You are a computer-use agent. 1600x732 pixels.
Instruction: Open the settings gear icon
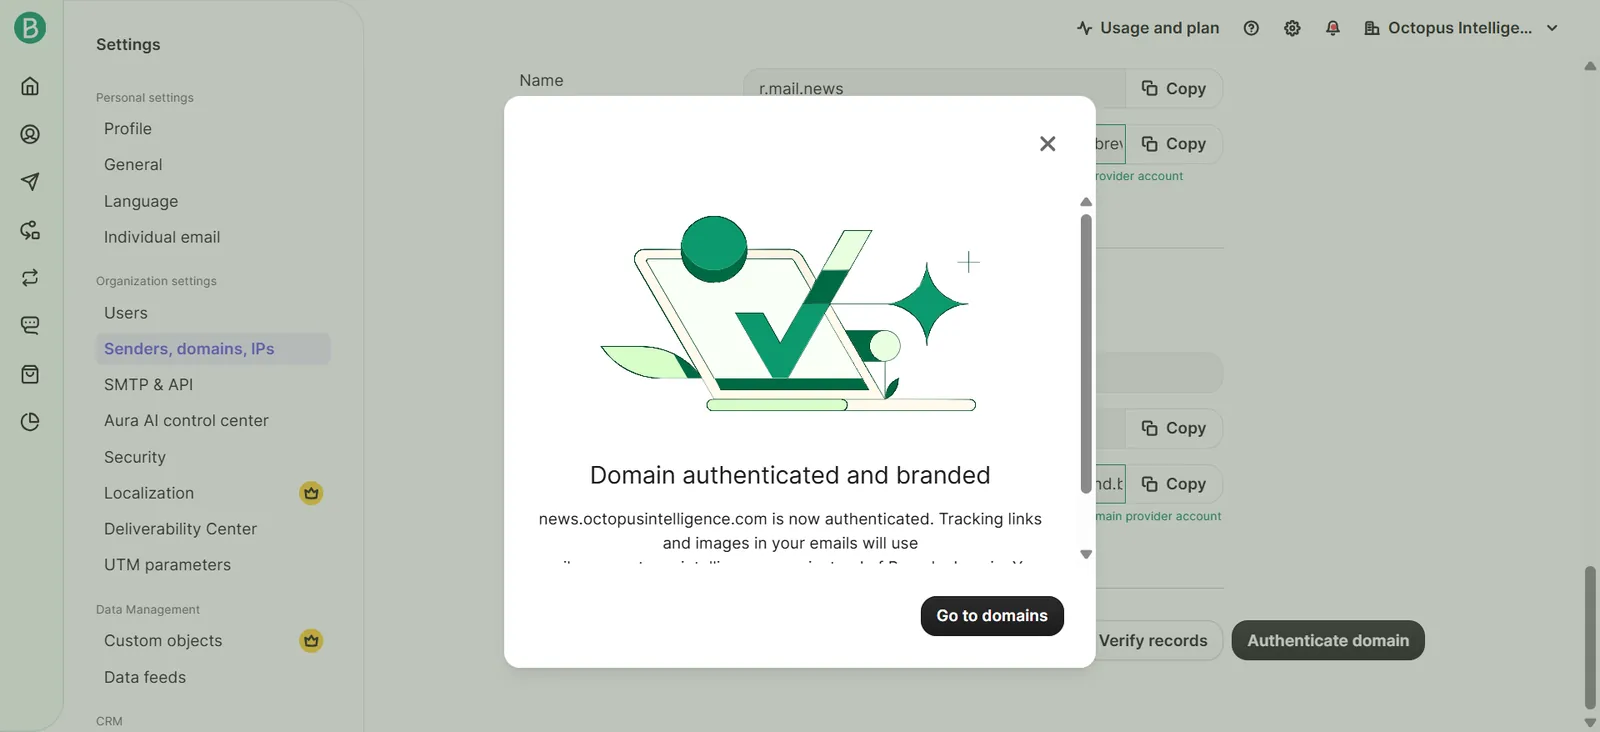(x=1292, y=28)
